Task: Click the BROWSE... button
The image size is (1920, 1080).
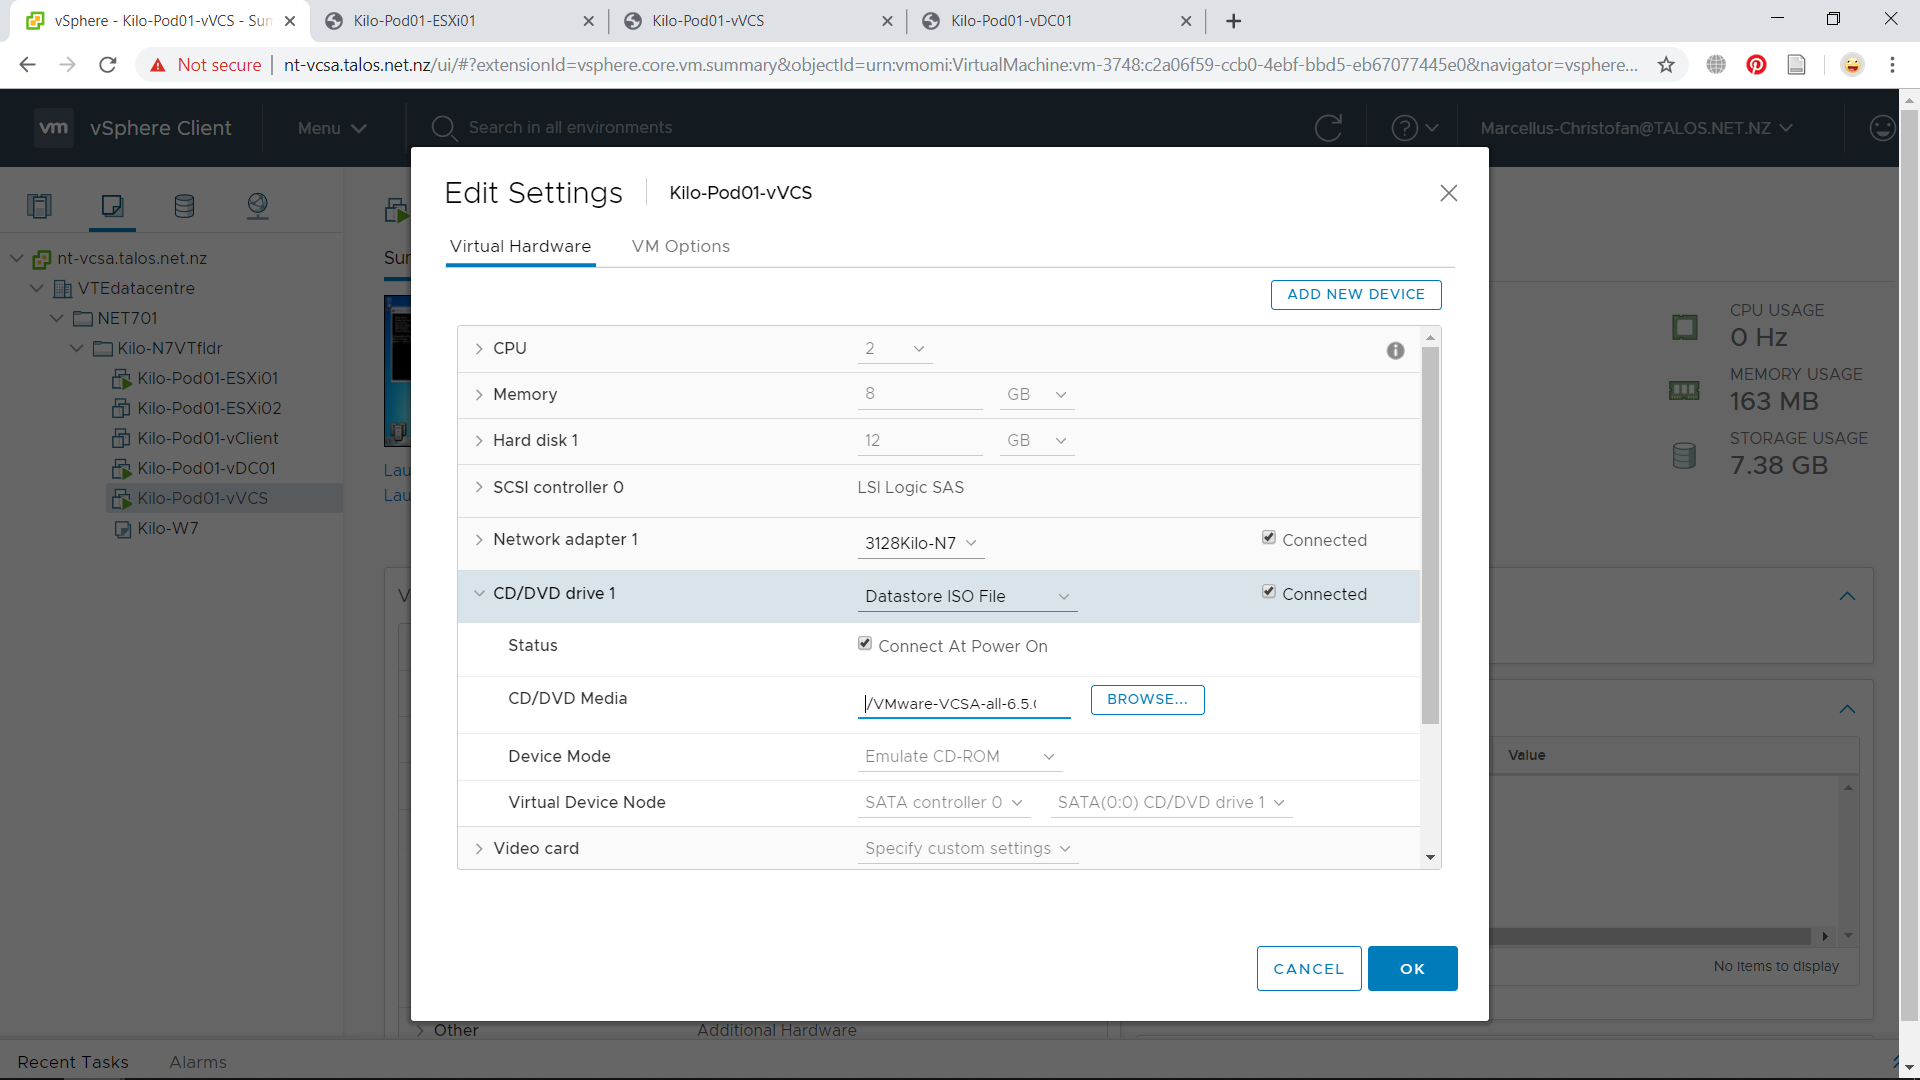Action: (1147, 699)
